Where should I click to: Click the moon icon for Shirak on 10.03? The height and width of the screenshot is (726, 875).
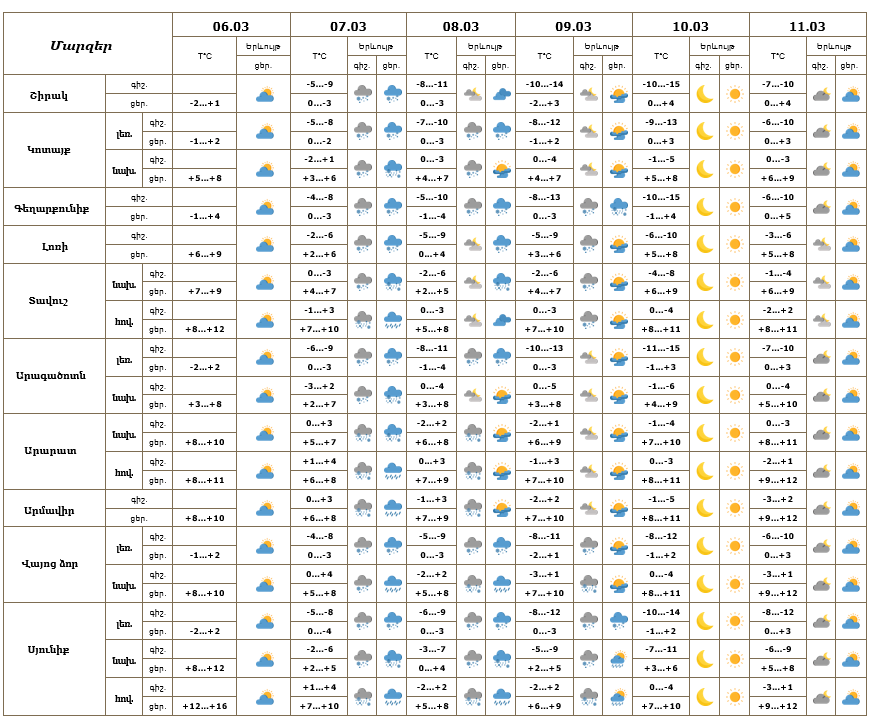click(705, 94)
